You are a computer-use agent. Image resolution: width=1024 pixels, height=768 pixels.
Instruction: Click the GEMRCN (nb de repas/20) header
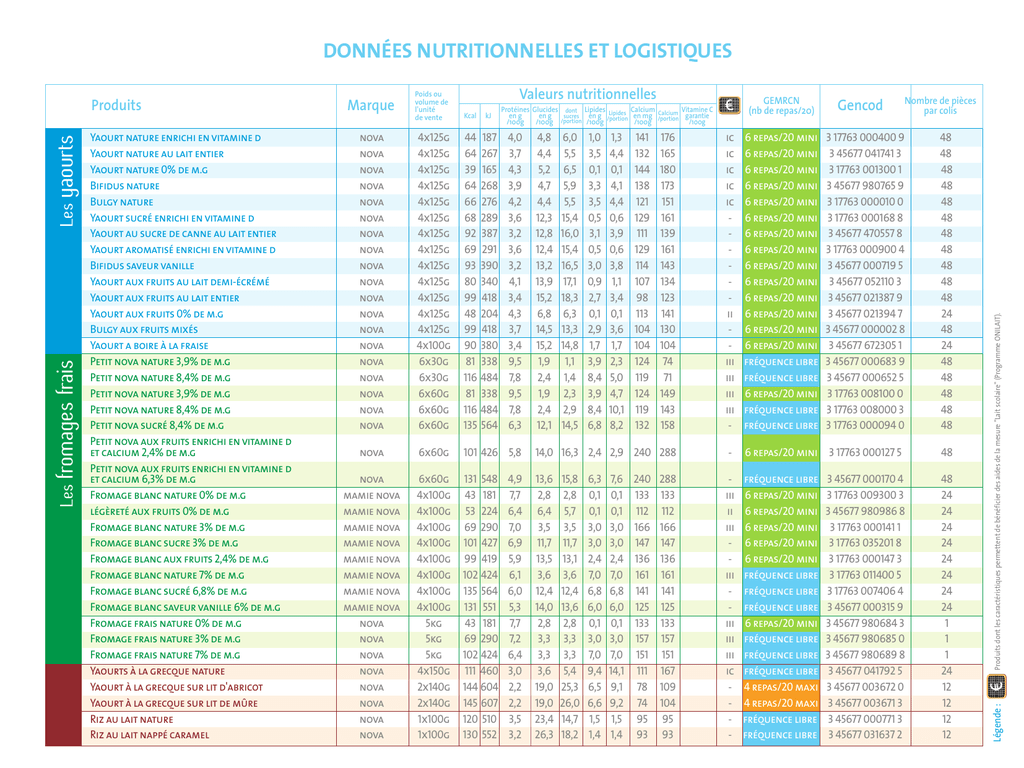tap(781, 106)
